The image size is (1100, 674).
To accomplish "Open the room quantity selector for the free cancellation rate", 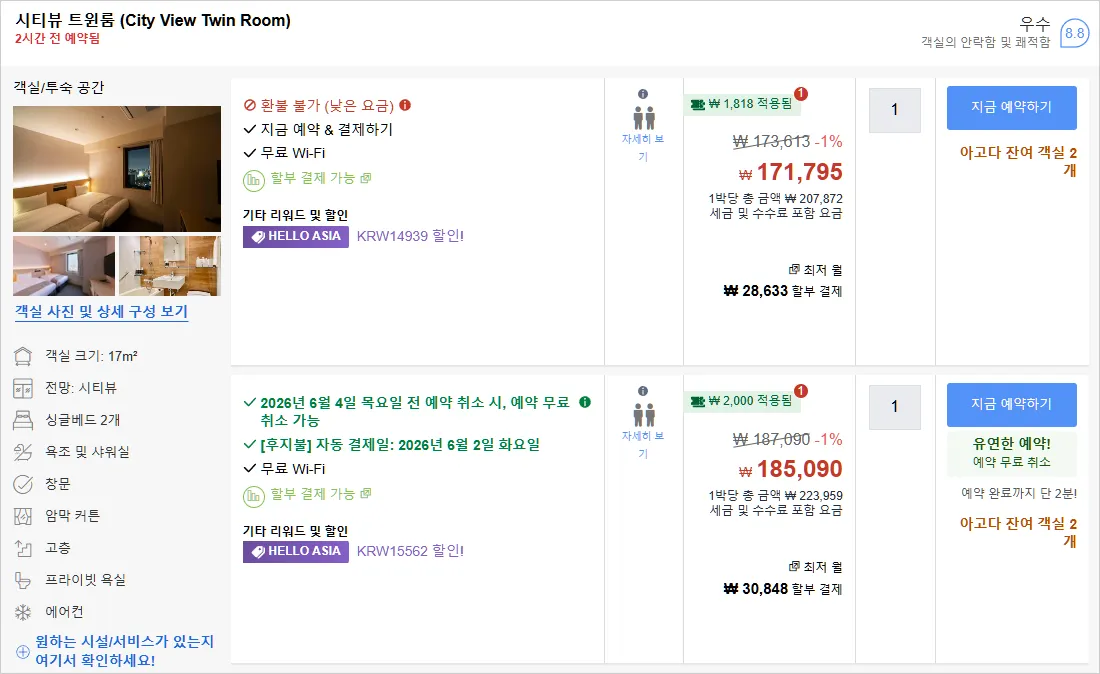I will coord(894,407).
